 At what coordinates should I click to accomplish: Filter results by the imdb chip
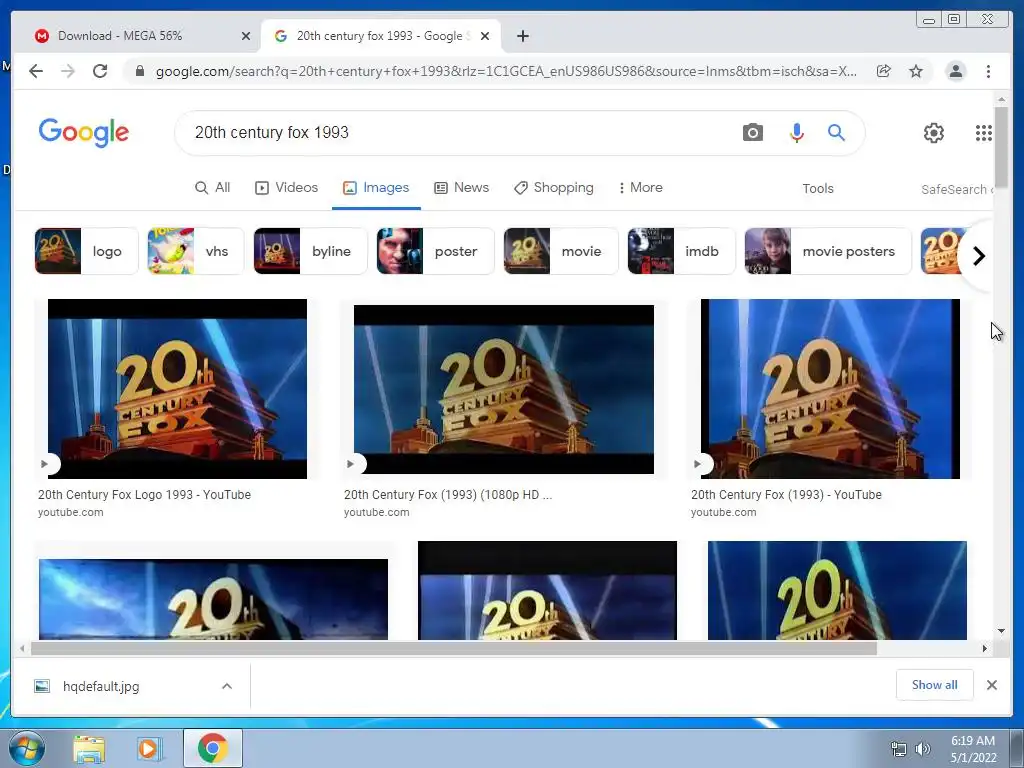[681, 251]
